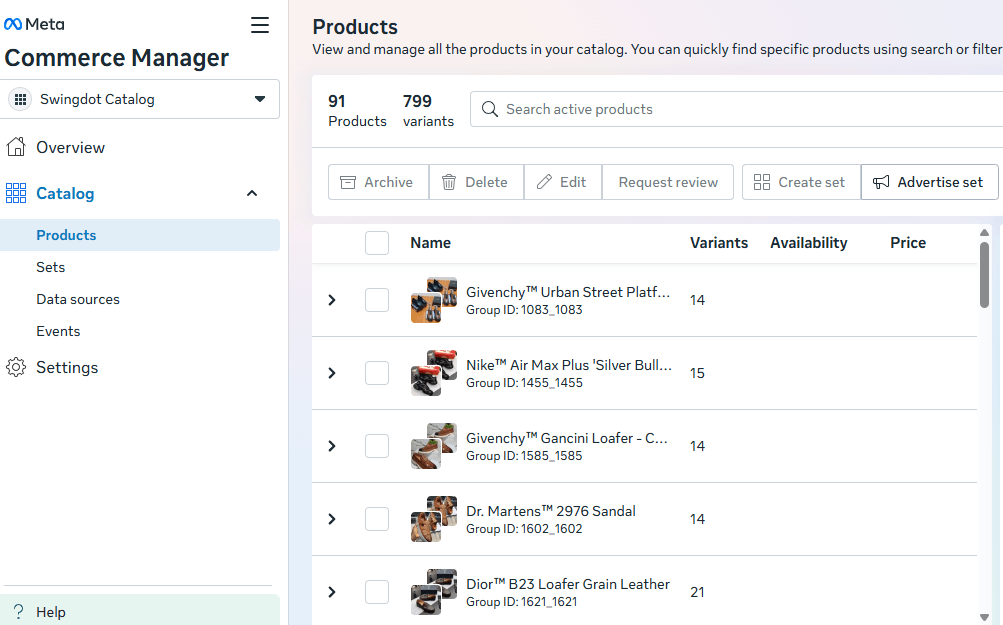Image resolution: width=1003 pixels, height=625 pixels.
Task: Click the Givenchy Gancini Loafer thumbnail
Action: tap(434, 446)
